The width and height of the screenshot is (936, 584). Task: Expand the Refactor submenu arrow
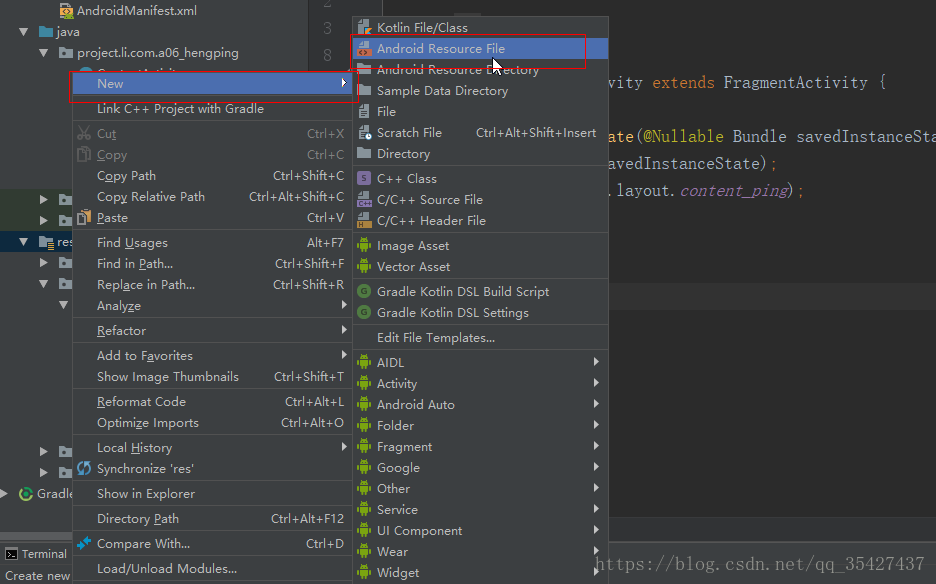pos(344,330)
